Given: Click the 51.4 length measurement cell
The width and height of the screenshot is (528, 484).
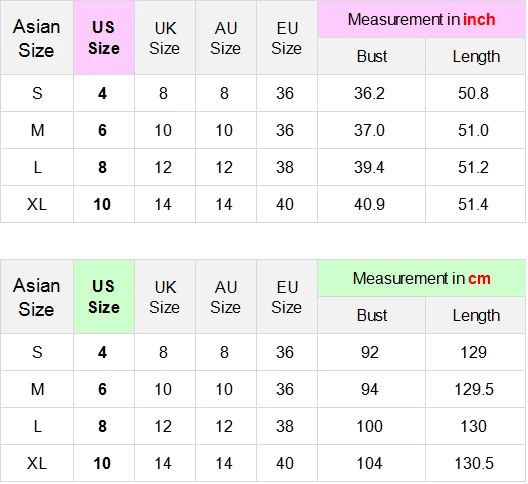Looking at the screenshot, I should (x=473, y=204).
